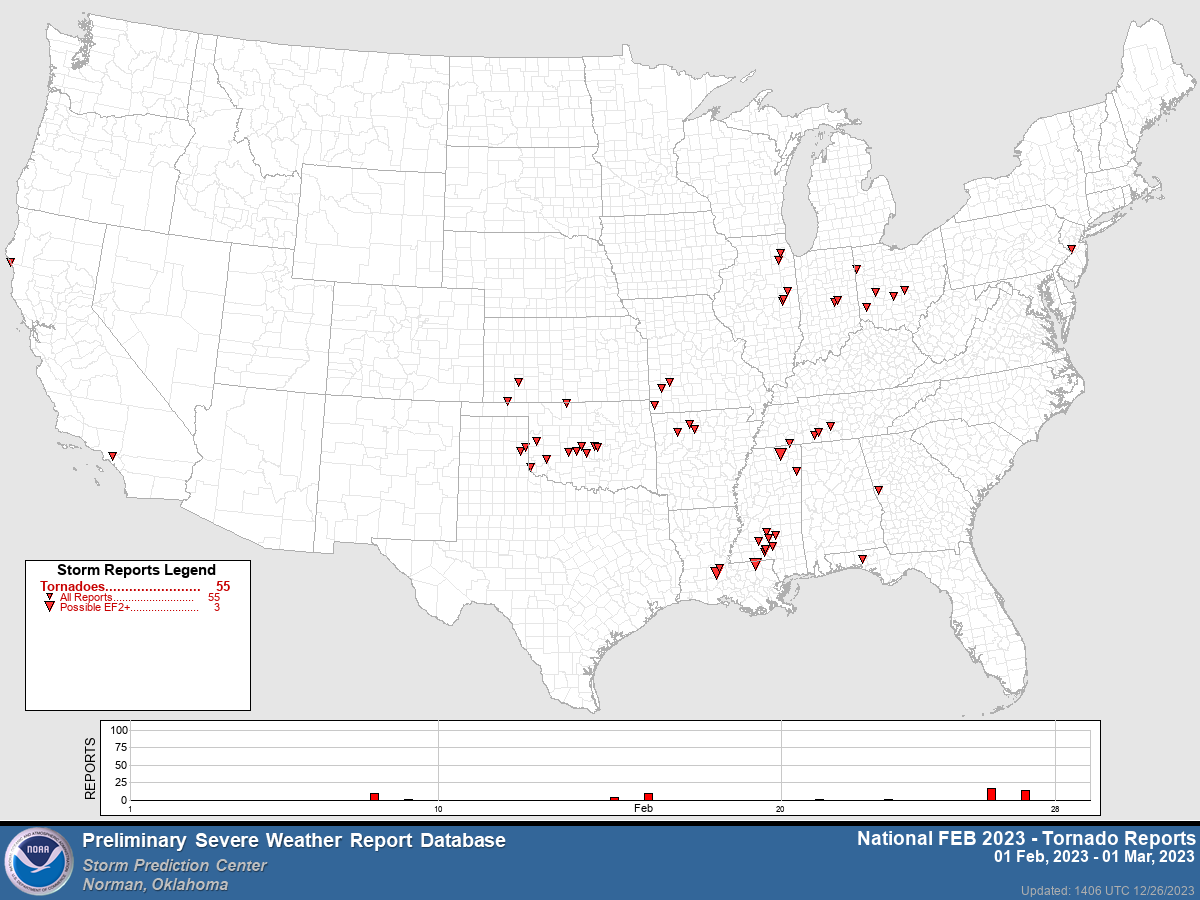Select the Possible EF2+ large triangle legend icon
The image size is (1200, 900).
[x=49, y=607]
